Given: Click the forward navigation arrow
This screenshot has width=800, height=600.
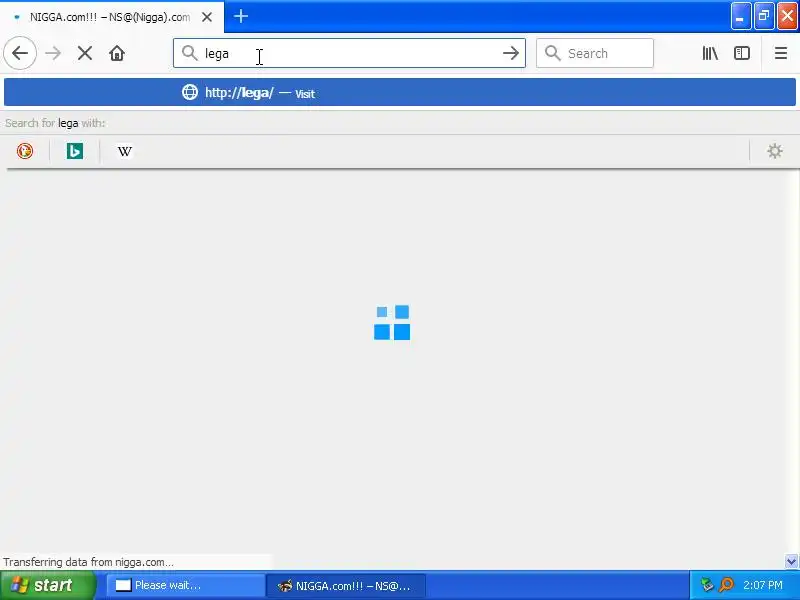Looking at the screenshot, I should pyautogui.click(x=53, y=53).
